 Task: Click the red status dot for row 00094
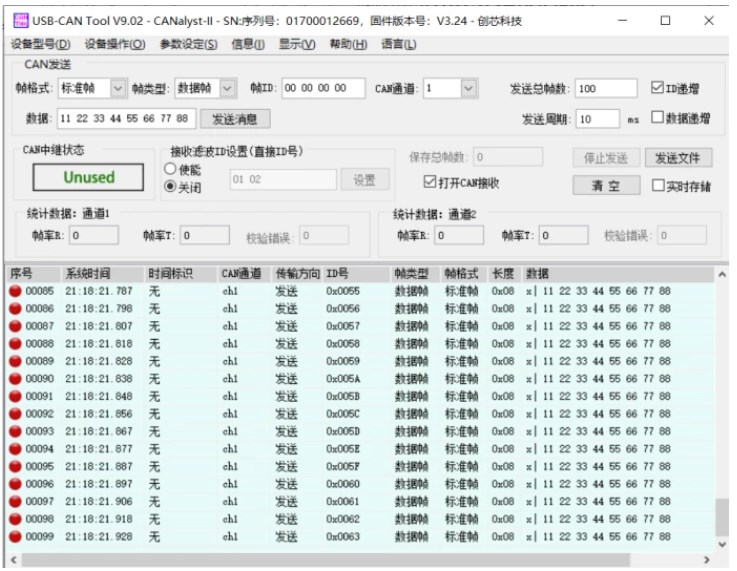15,449
